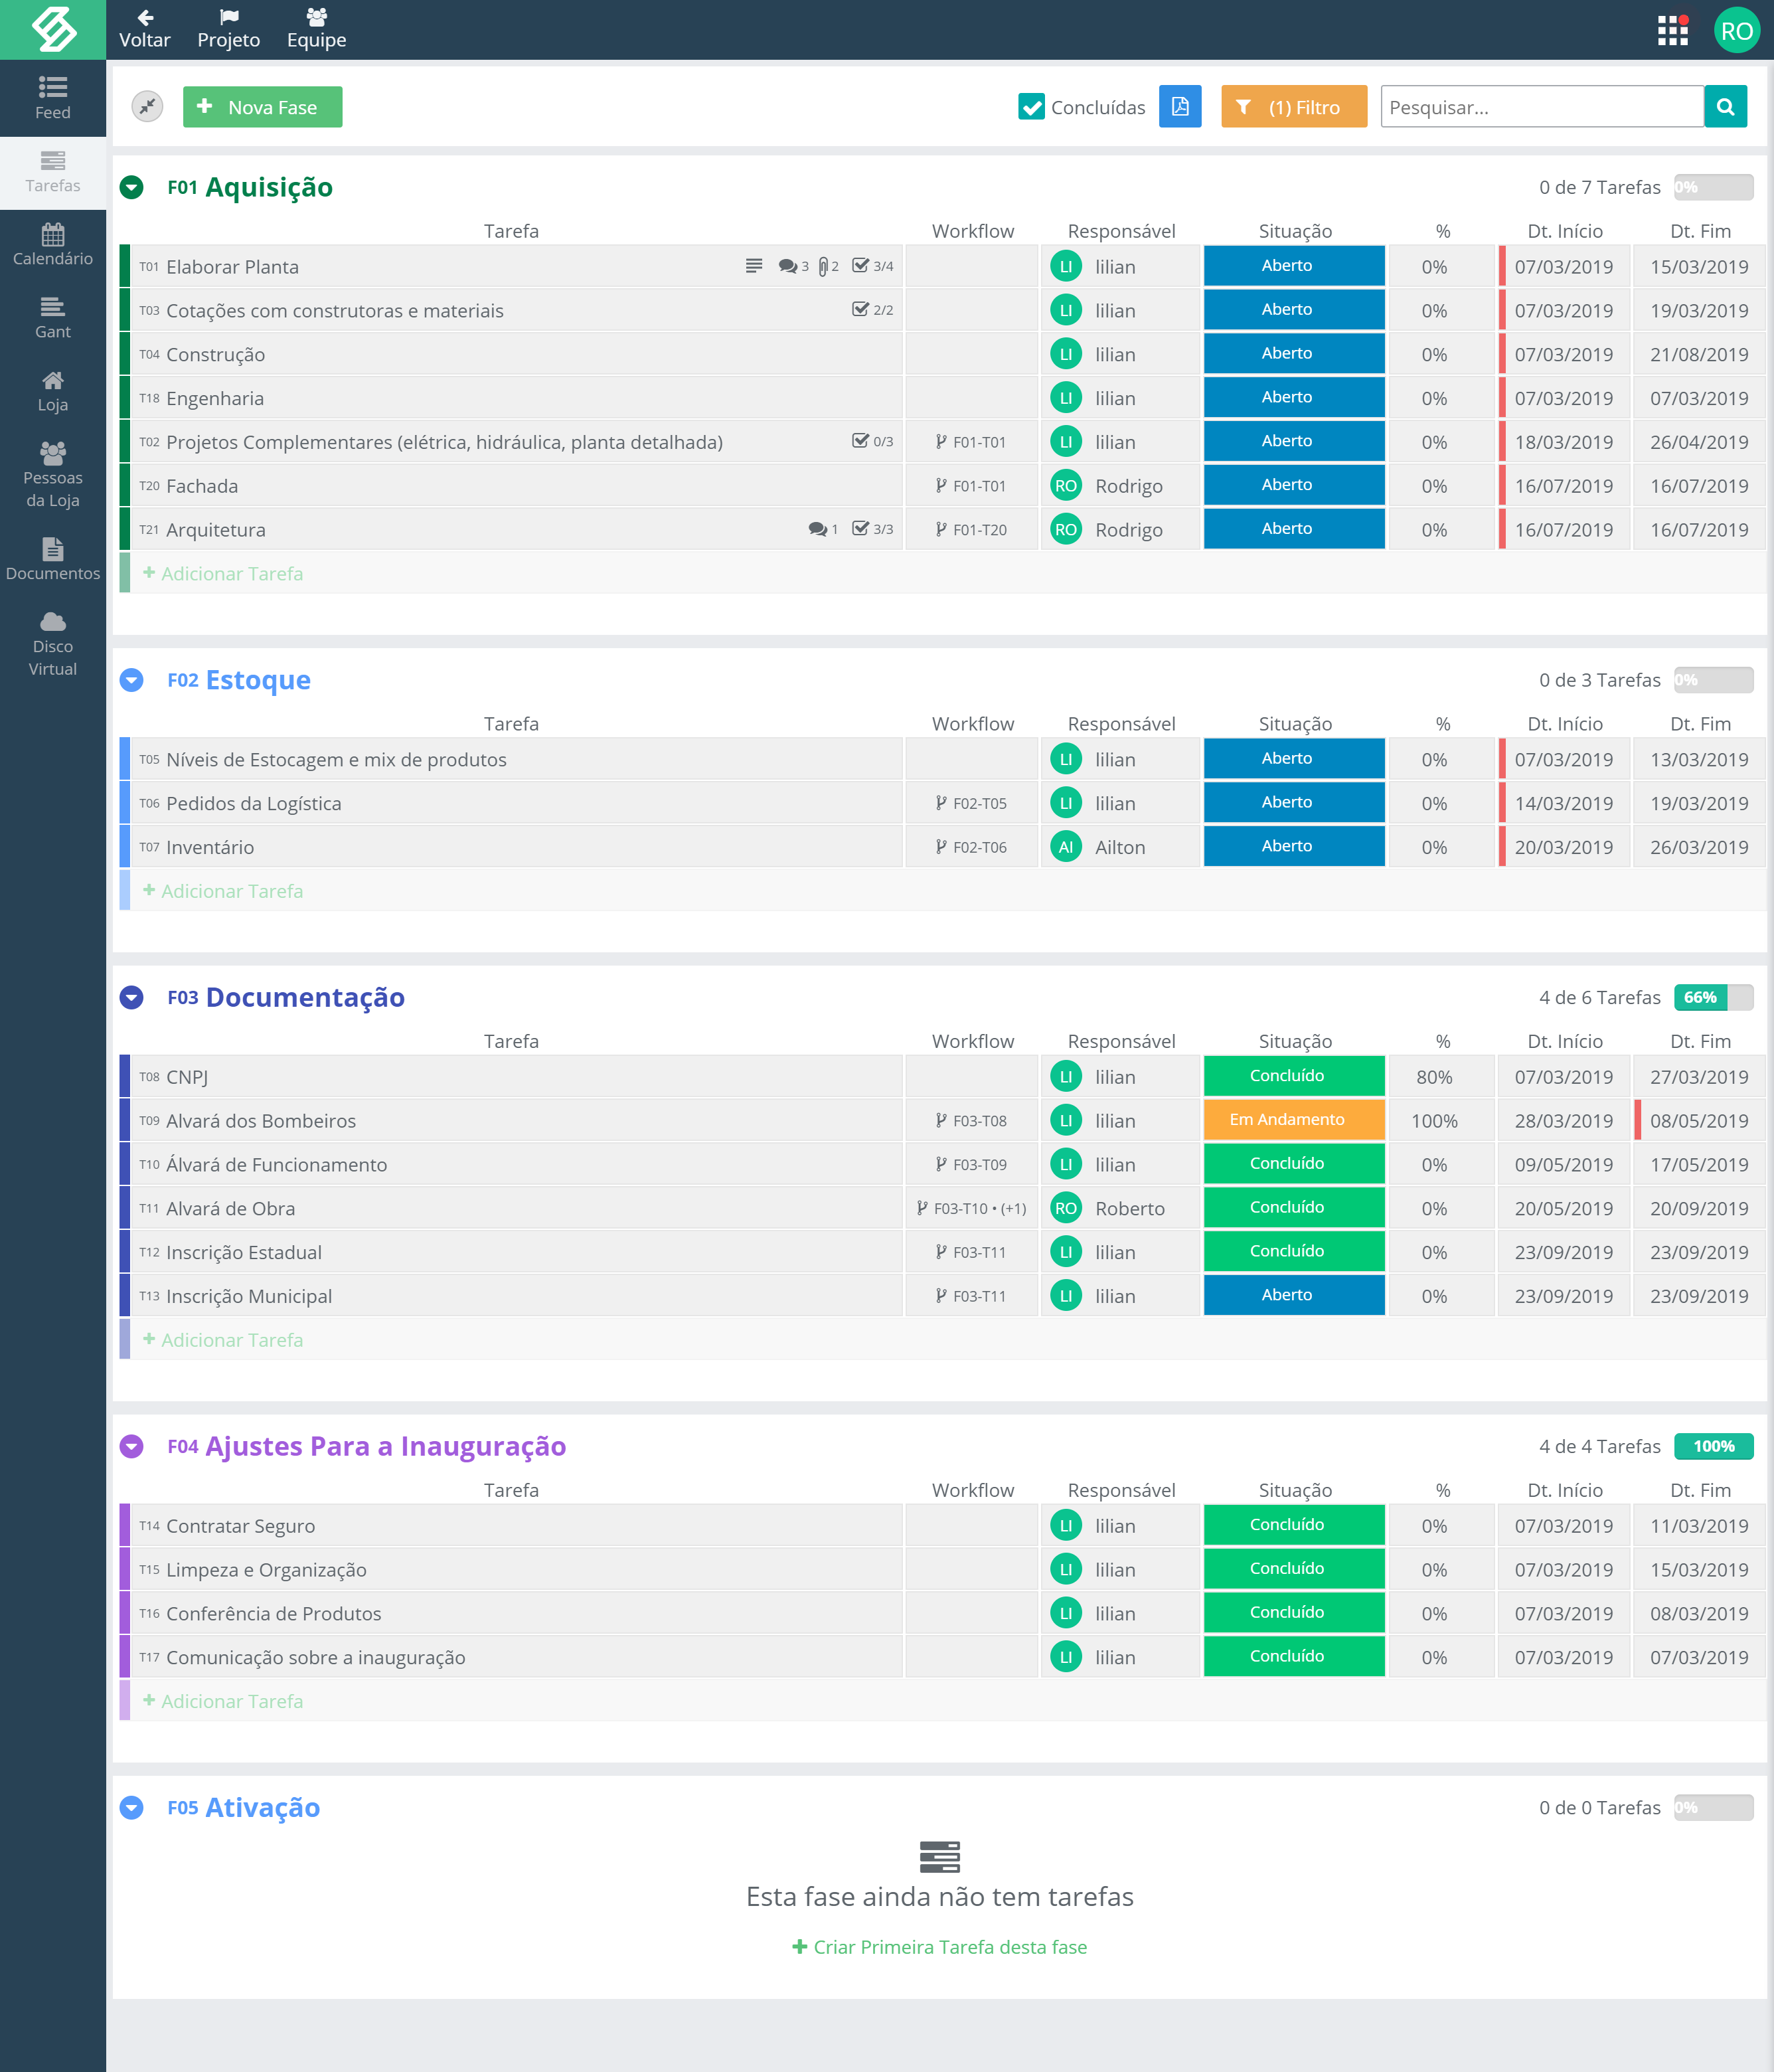Collapse the F02 Estoque phase
This screenshot has height=2072, width=1774.
[x=131, y=680]
